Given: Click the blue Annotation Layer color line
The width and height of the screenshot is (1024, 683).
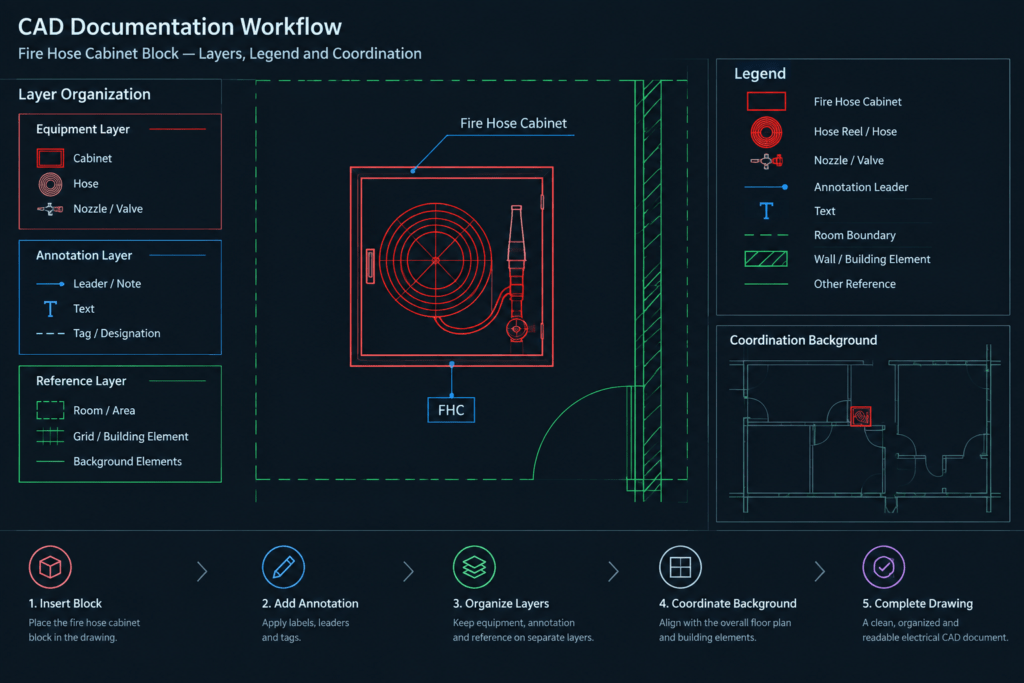Looking at the screenshot, I should (178, 255).
